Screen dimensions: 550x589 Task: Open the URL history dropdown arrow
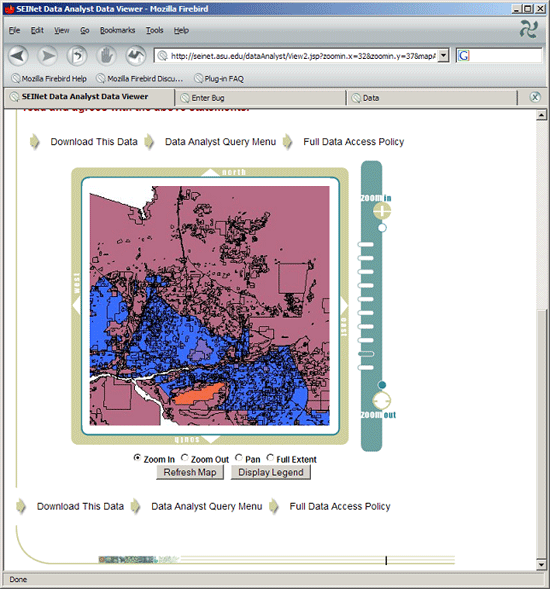pos(444,56)
